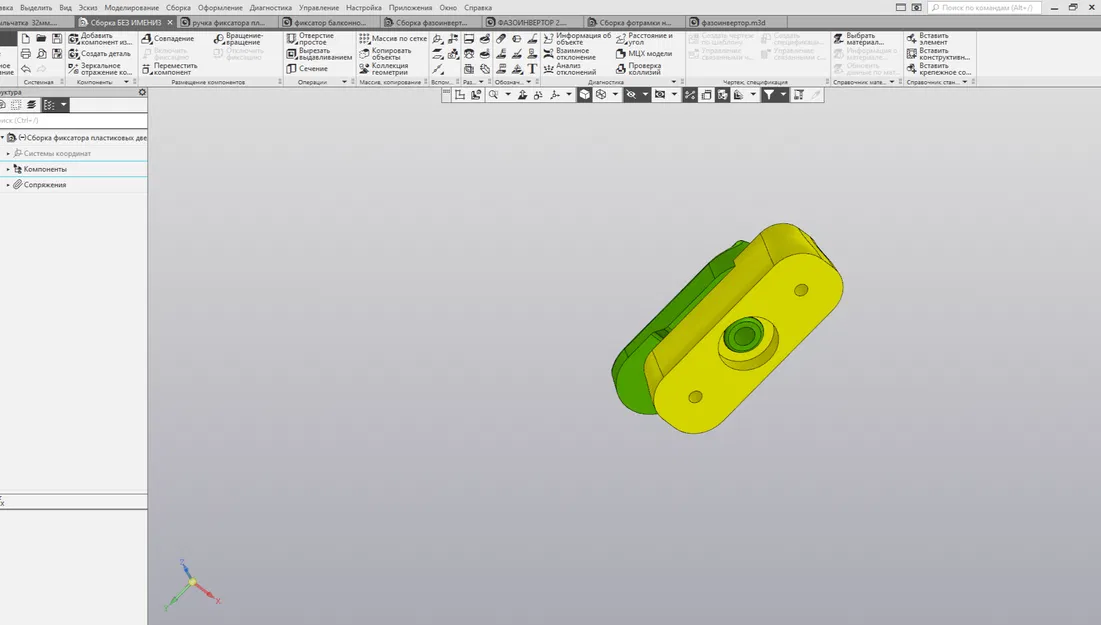Toggle wireframe cube display mode
The image size is (1101, 625).
click(x=601, y=95)
